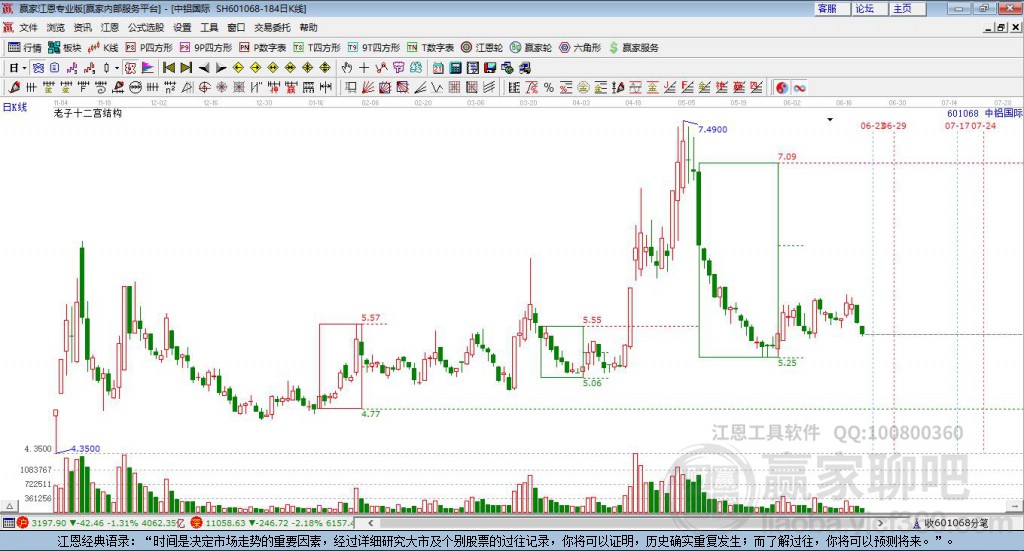
Task: Toggle the pink flag icon
Action: click(148, 68)
